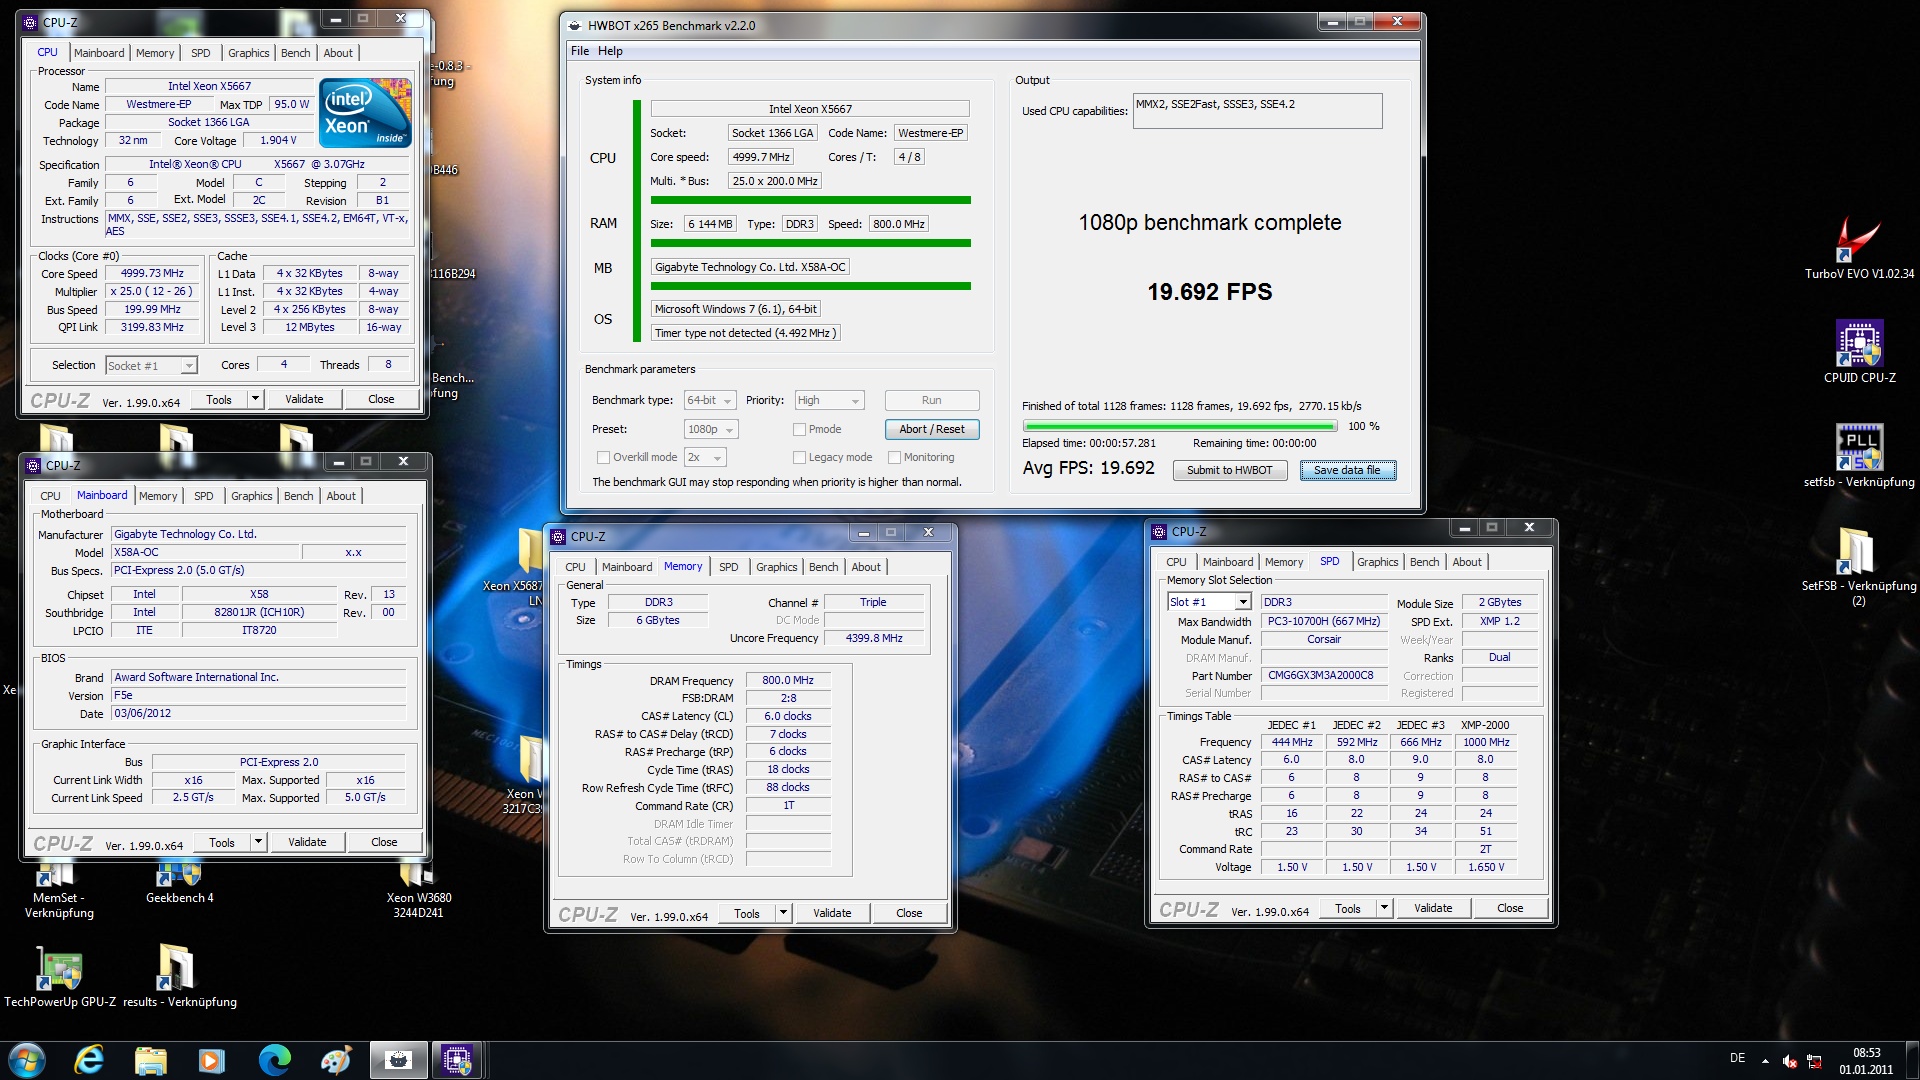Click the benchmark 100% progress bar
The width and height of the screenshot is (1920, 1080).
click(x=1180, y=426)
